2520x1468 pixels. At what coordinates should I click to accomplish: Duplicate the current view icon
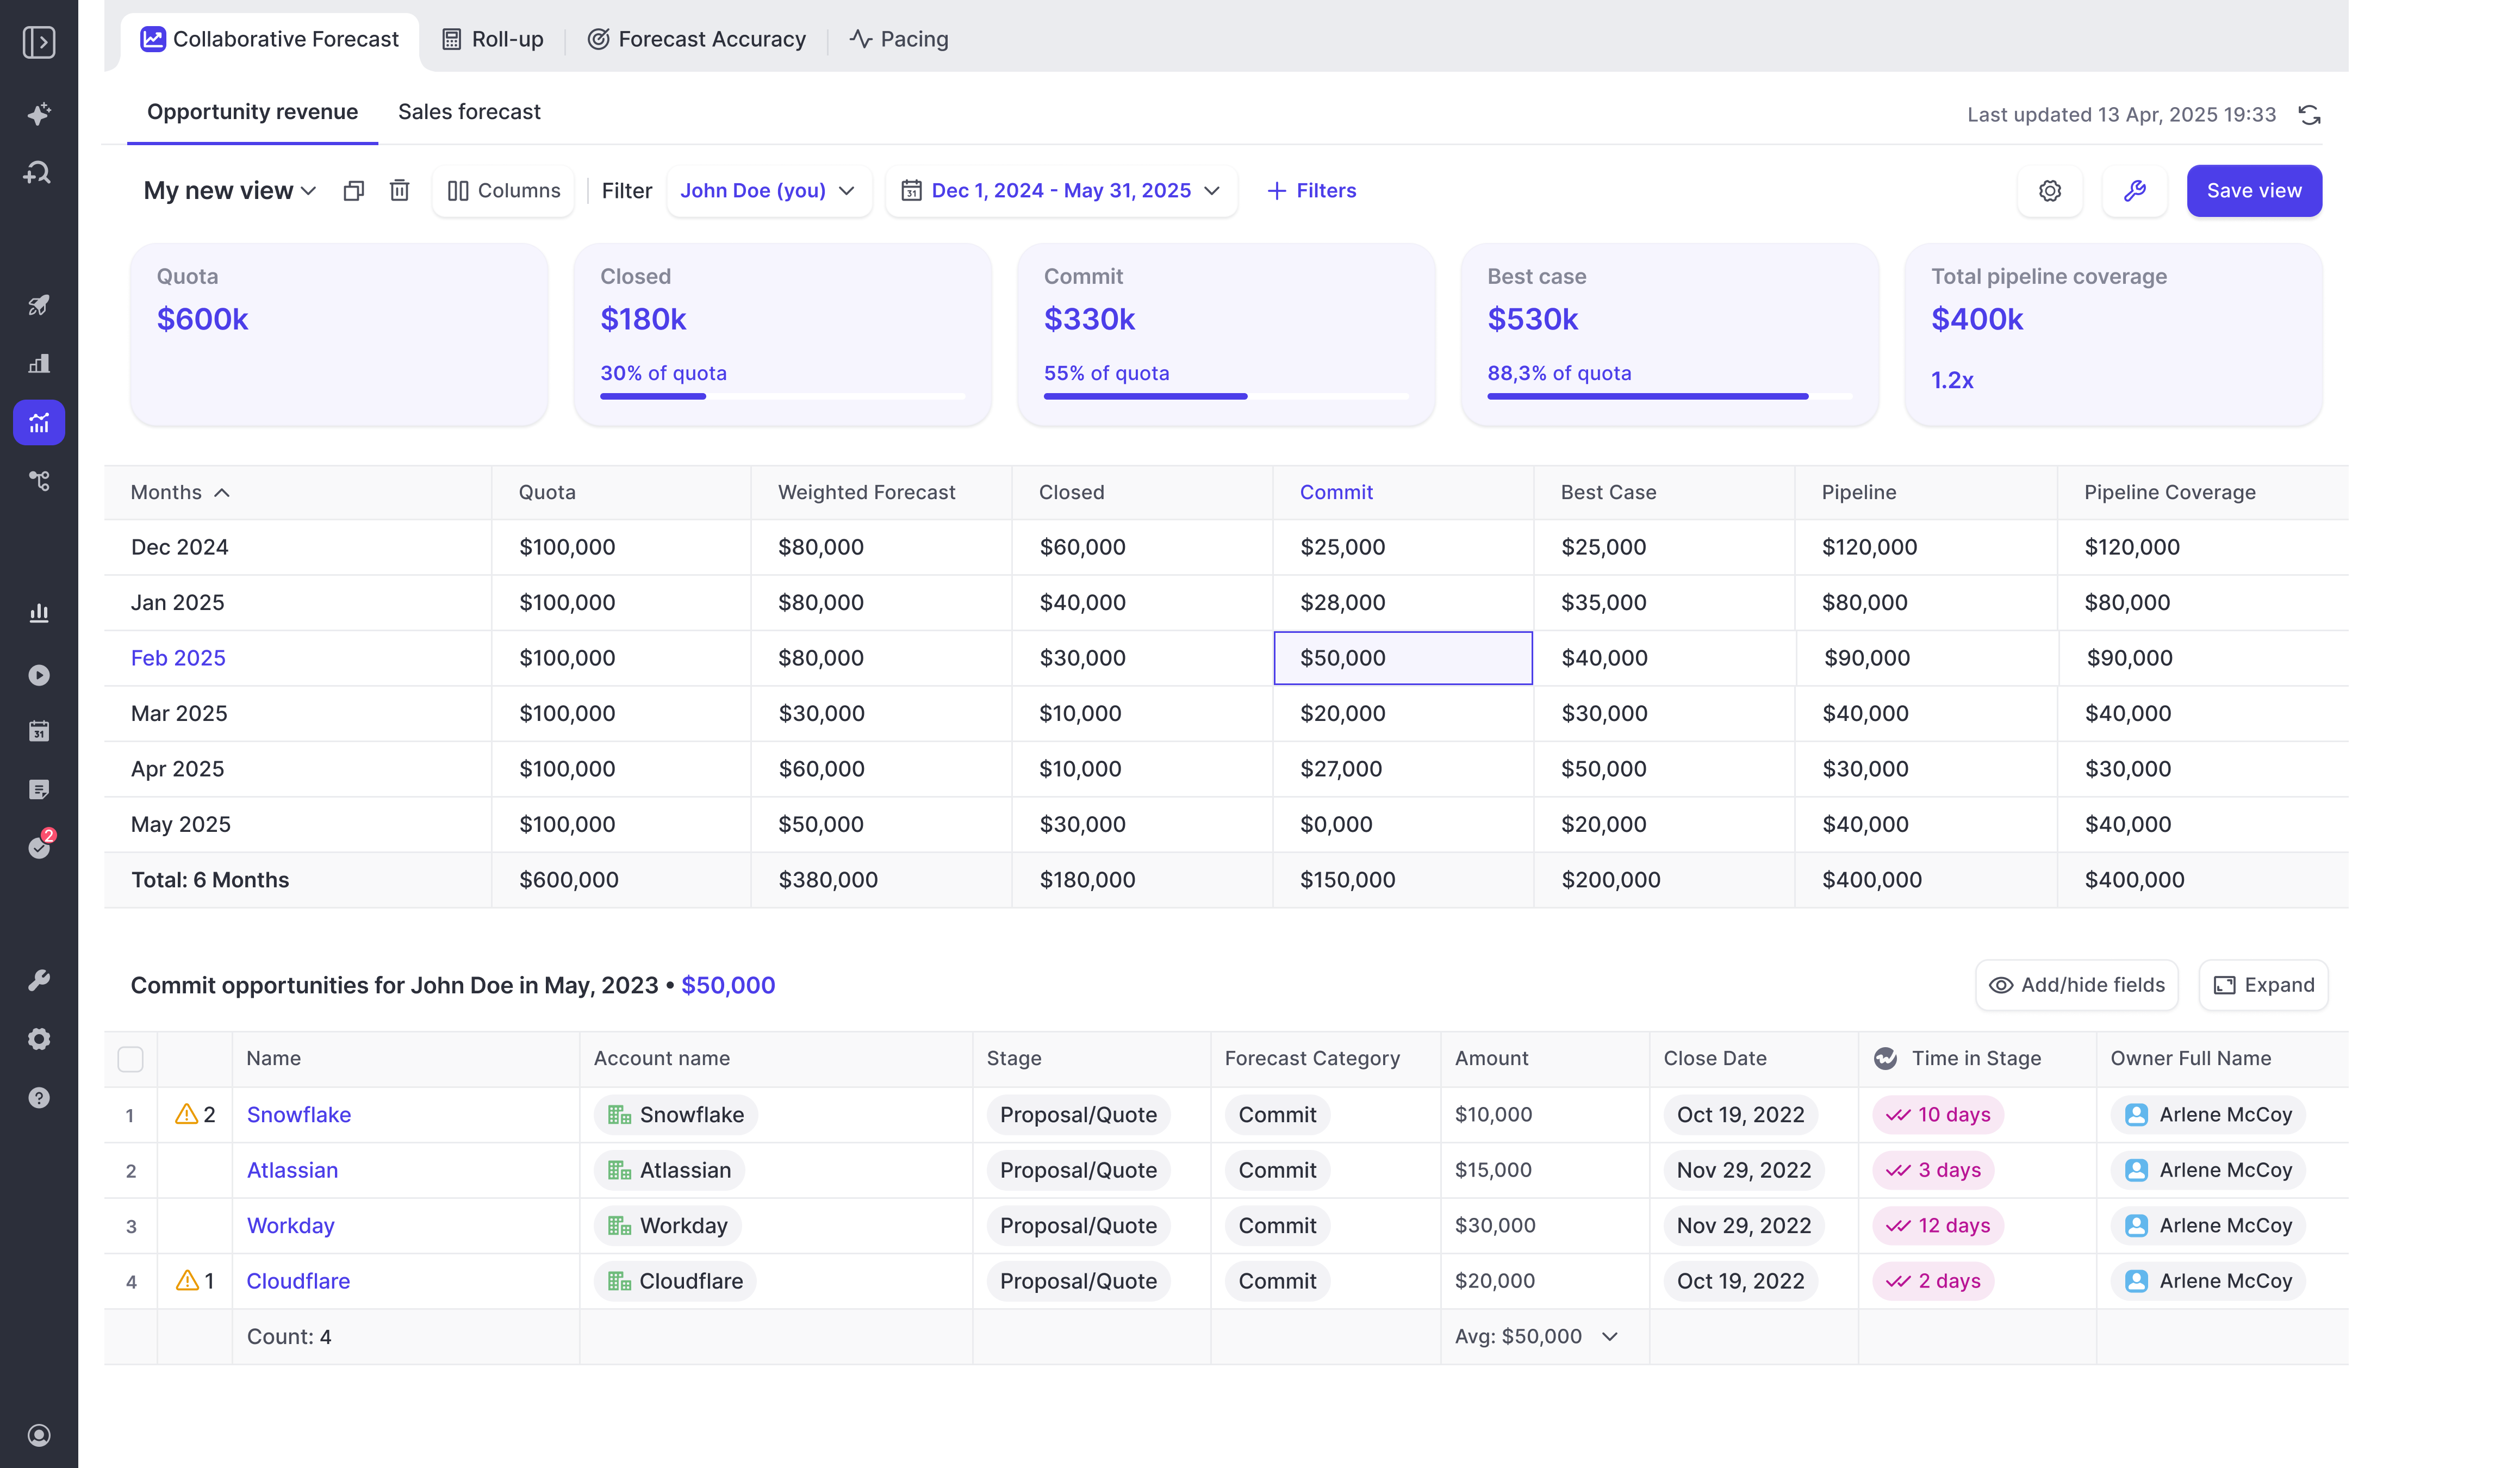click(x=353, y=191)
